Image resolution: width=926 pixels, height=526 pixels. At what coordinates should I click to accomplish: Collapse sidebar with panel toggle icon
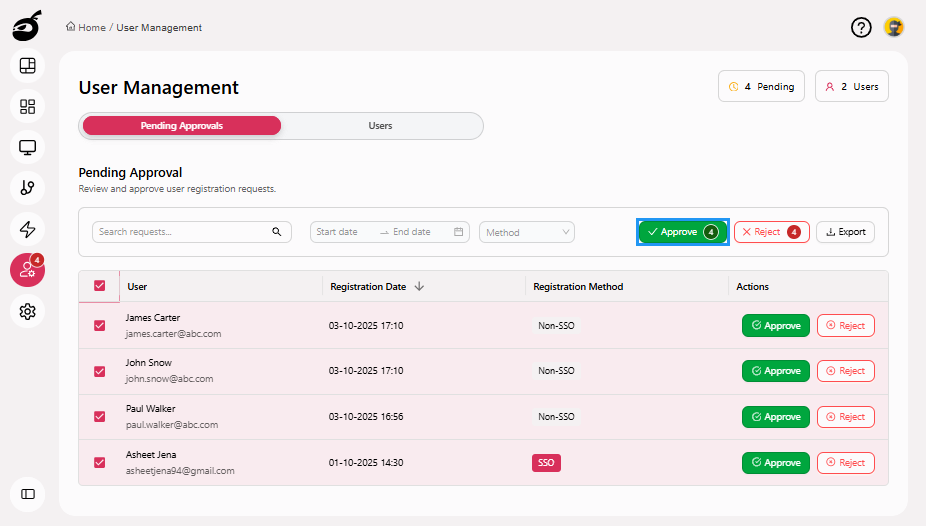27,494
